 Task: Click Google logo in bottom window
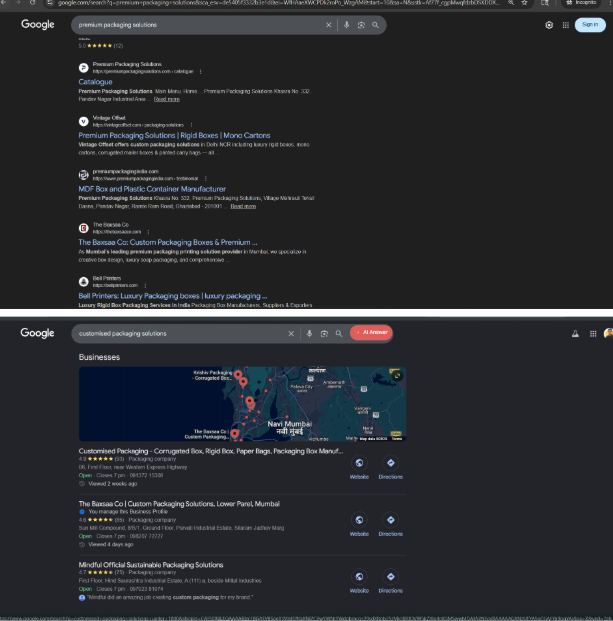38,333
